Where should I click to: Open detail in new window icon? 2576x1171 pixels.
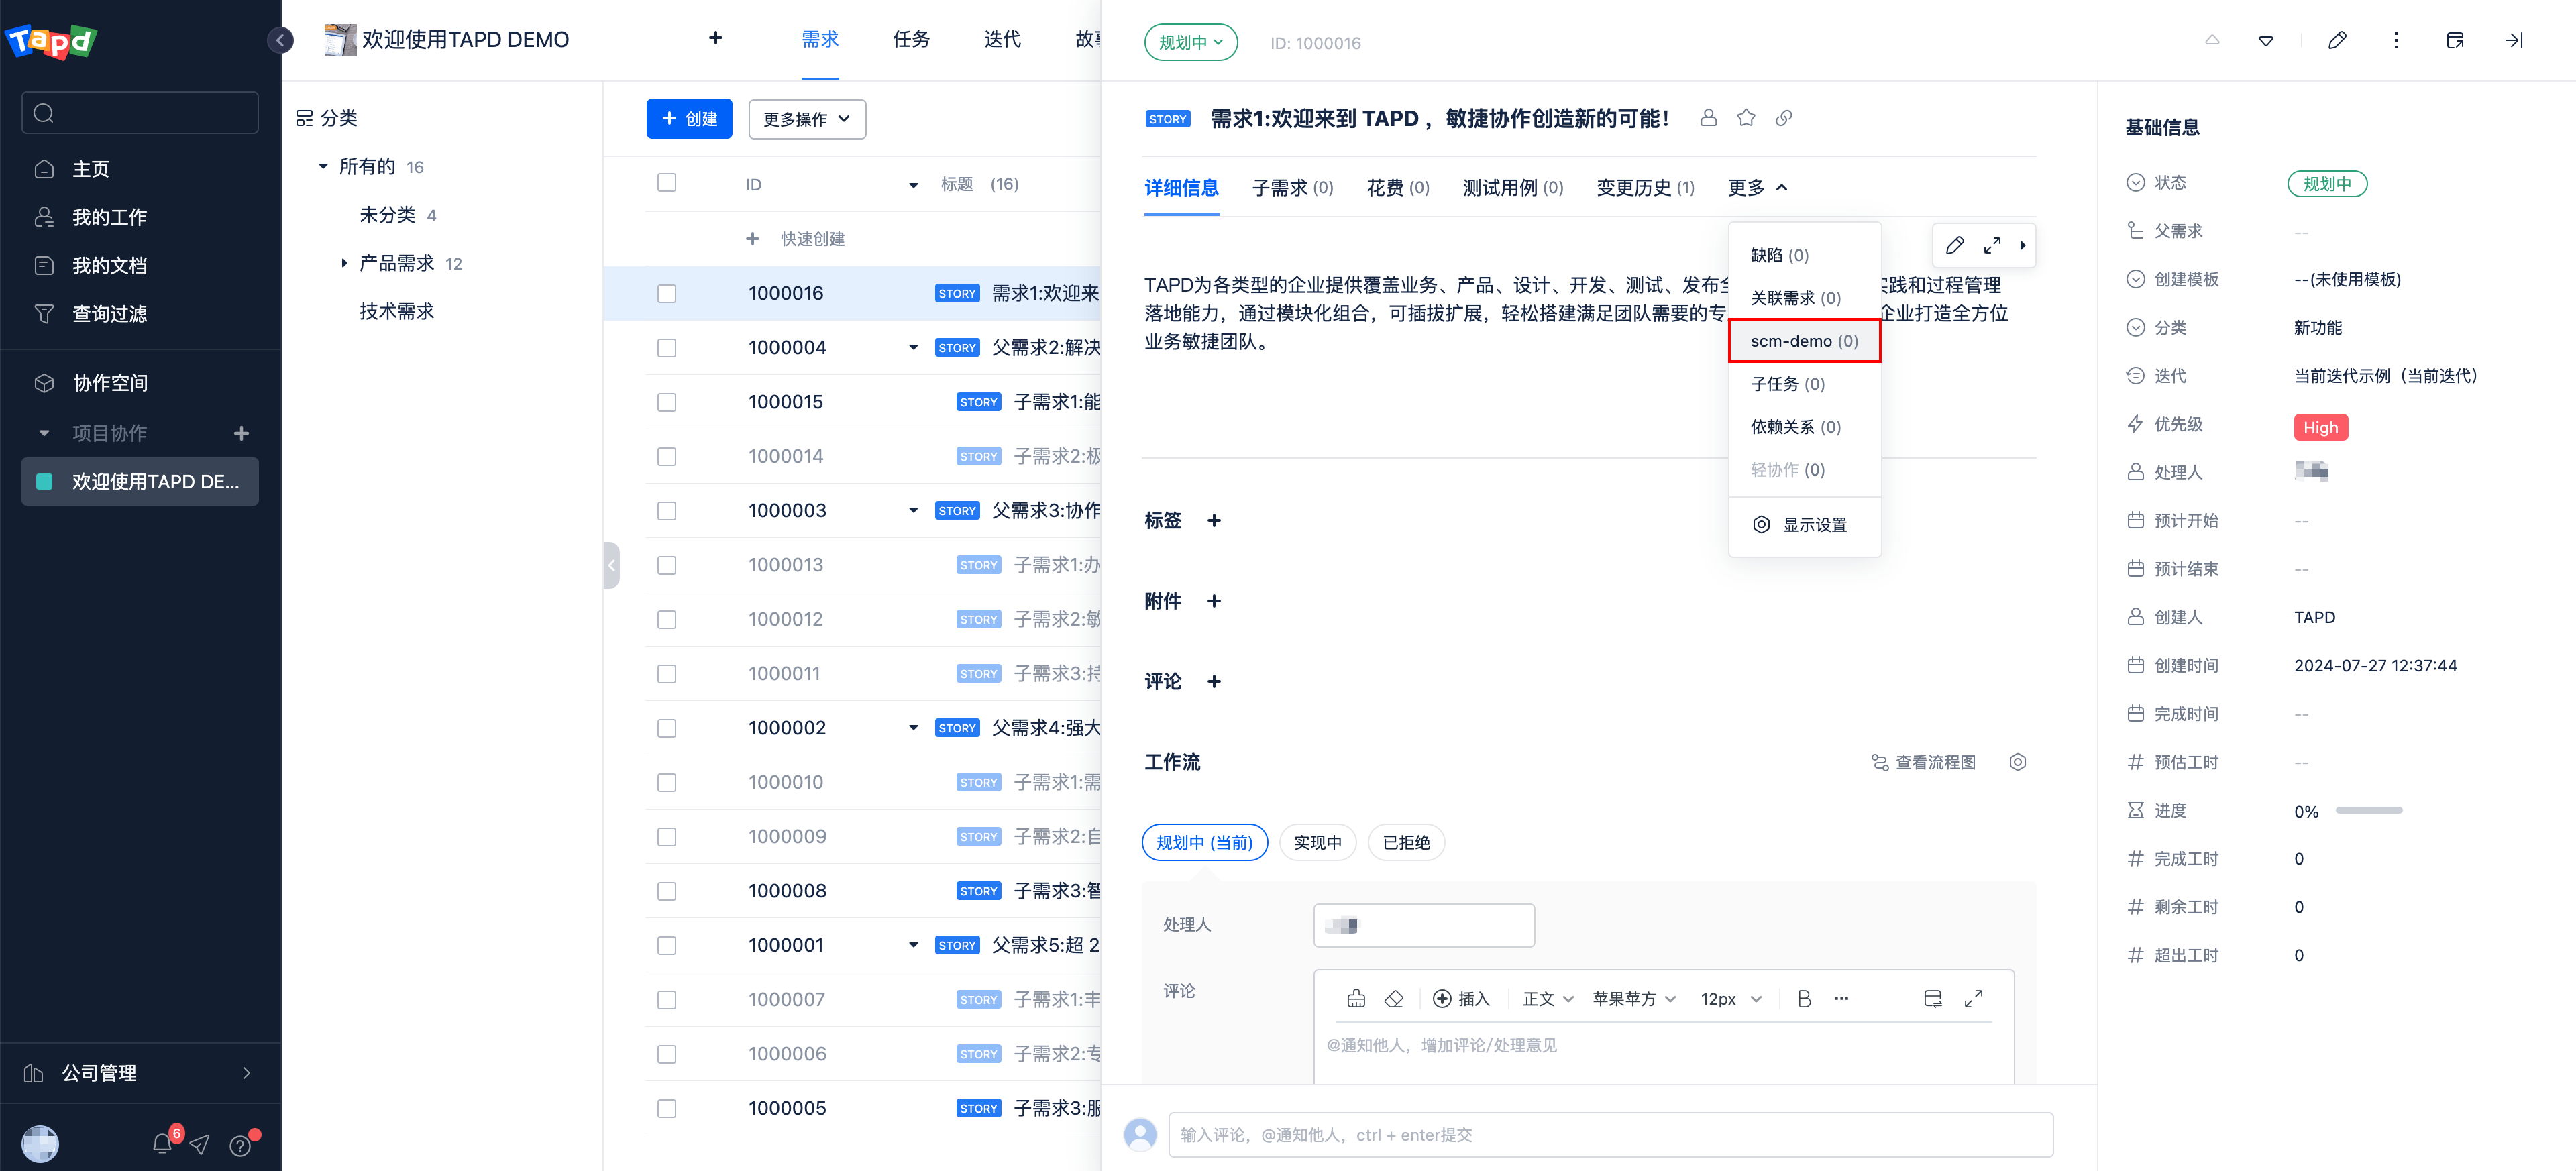[x=2455, y=40]
